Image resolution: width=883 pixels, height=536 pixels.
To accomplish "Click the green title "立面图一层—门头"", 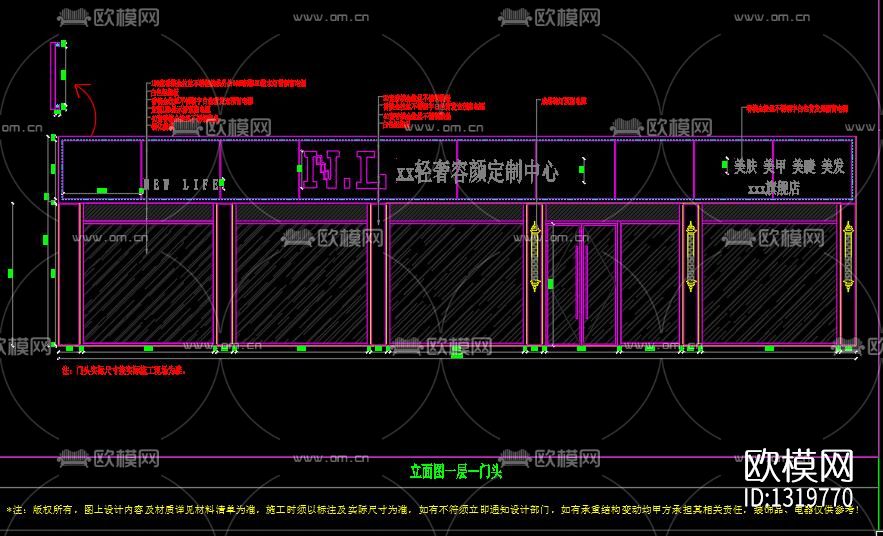I will [455, 472].
